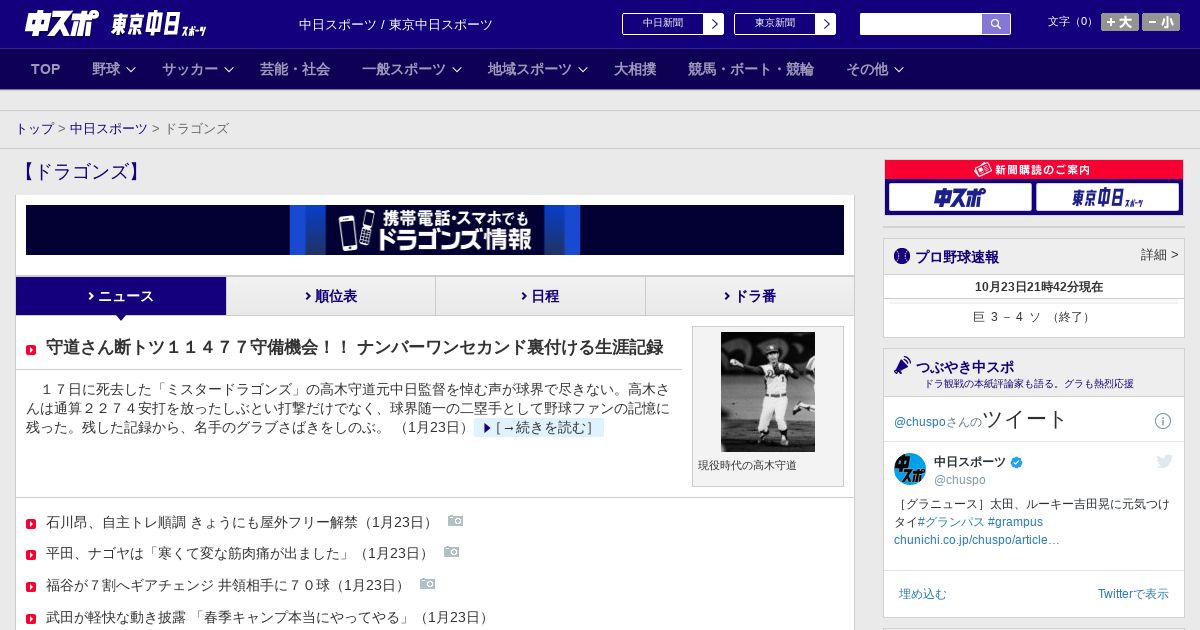The image size is (1200, 630).
Task: Click camera icon beside 石川昂 article
Action: [x=456, y=521]
